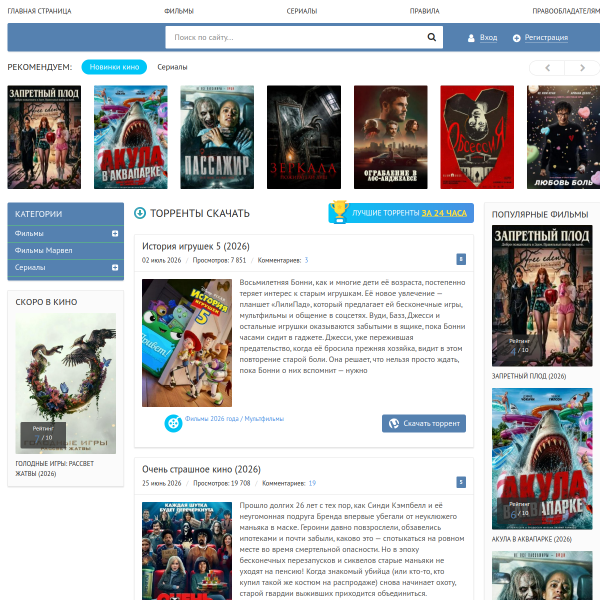Click the next arrow in recommendations carousel
The width and height of the screenshot is (600, 600).
tap(582, 68)
